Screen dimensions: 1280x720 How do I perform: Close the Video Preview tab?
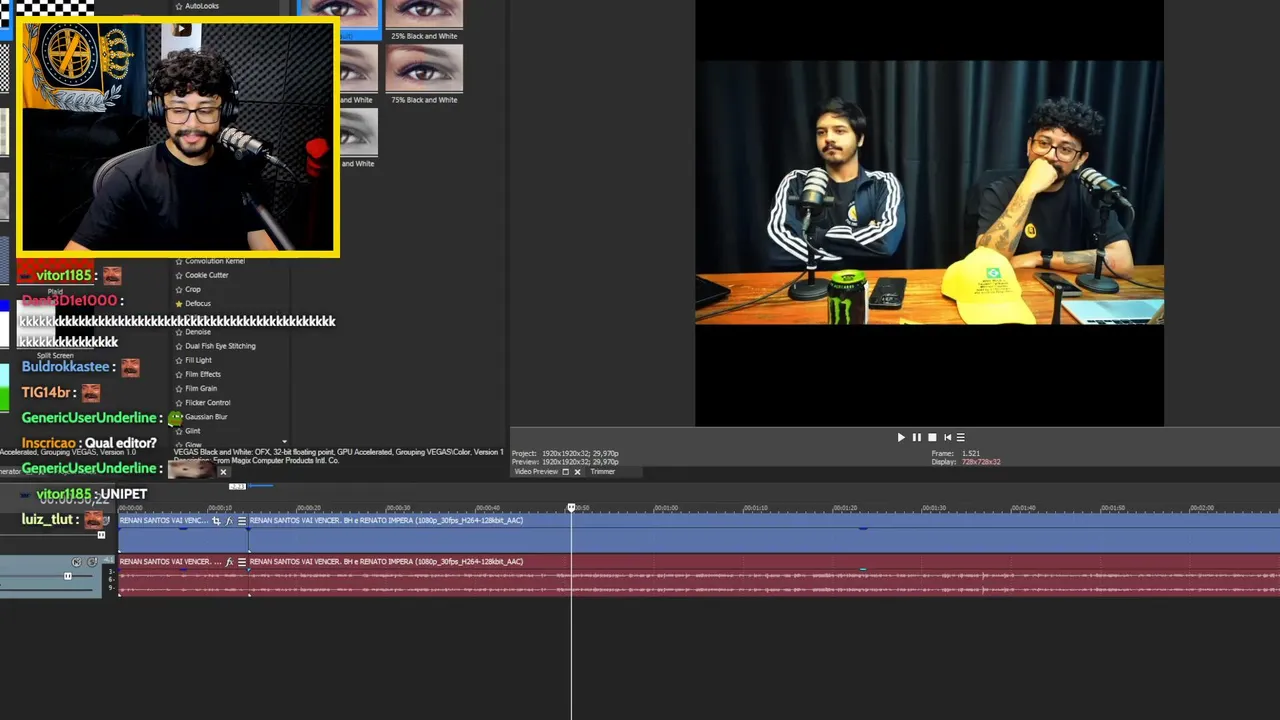point(577,472)
